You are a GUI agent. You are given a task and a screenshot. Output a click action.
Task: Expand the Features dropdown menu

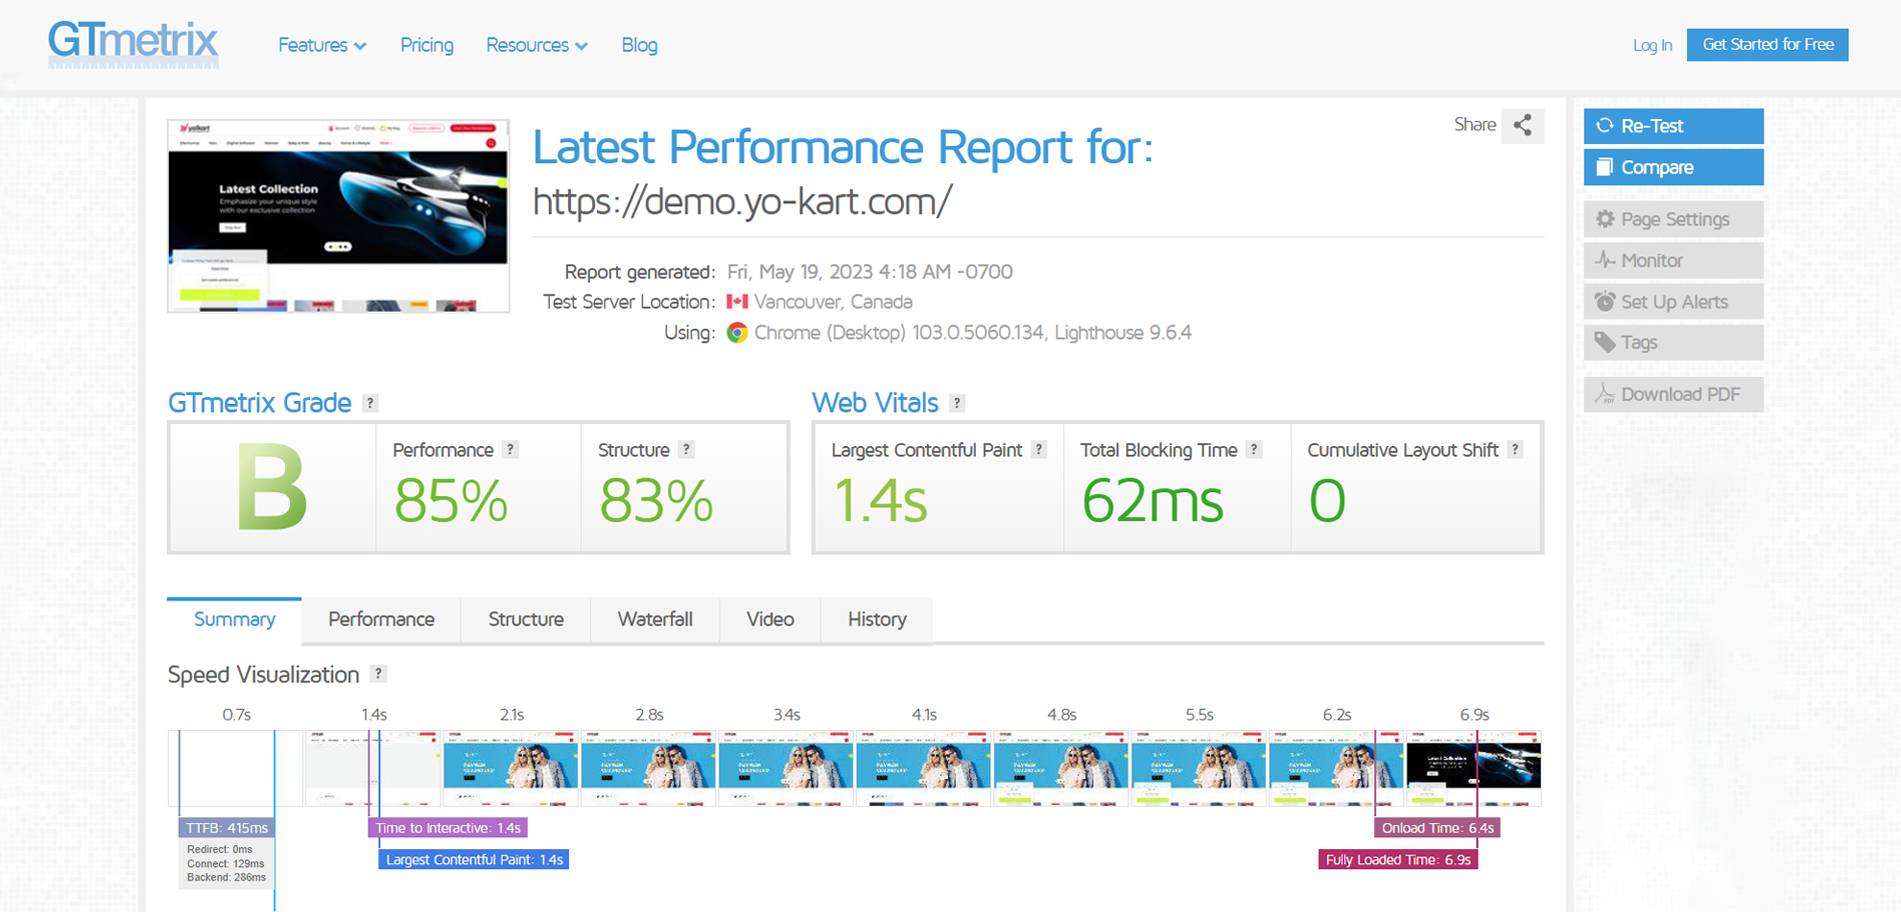[322, 45]
